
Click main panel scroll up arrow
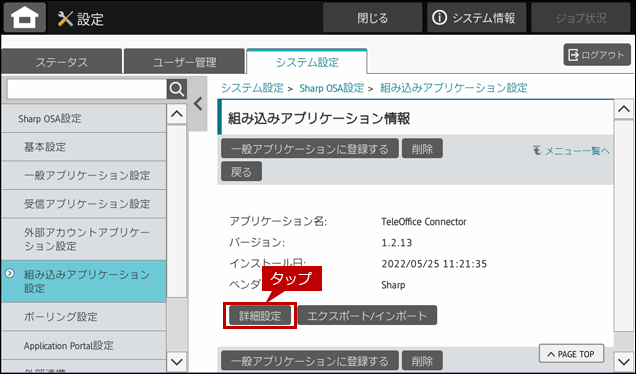tap(624, 109)
